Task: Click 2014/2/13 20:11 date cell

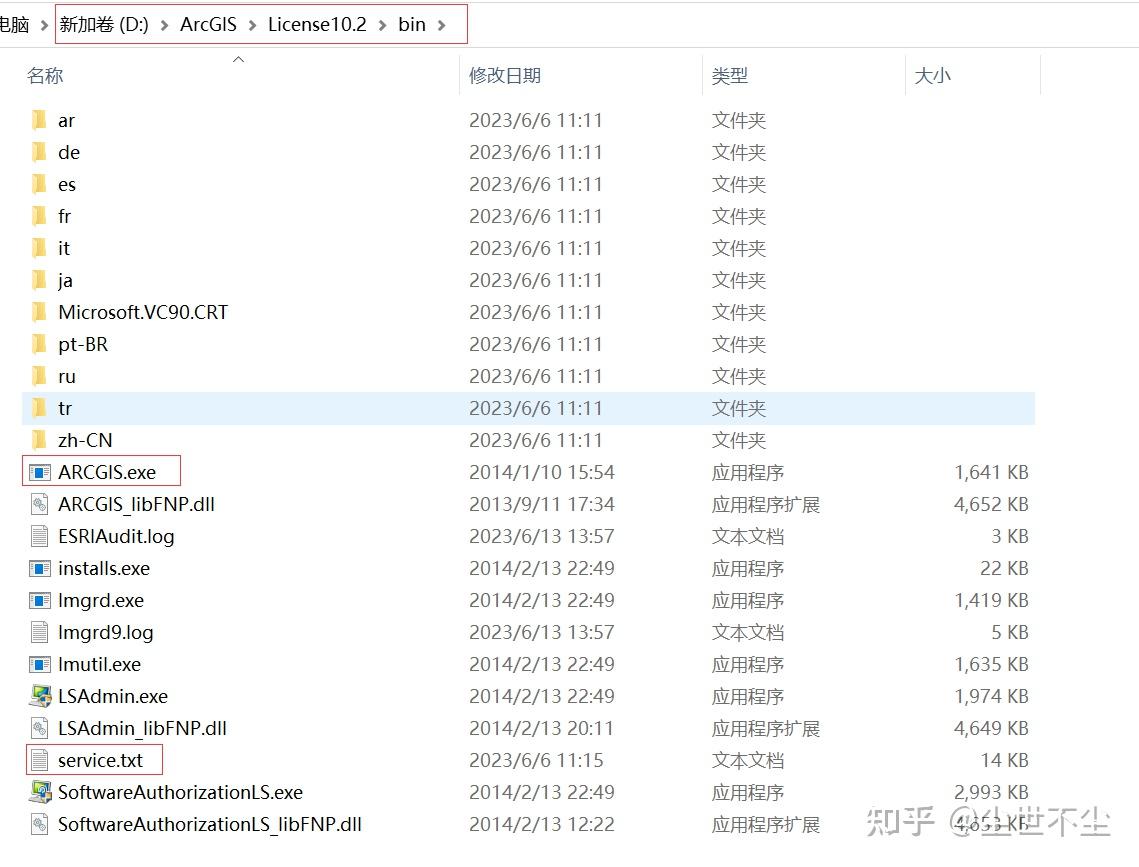Action: [x=541, y=728]
